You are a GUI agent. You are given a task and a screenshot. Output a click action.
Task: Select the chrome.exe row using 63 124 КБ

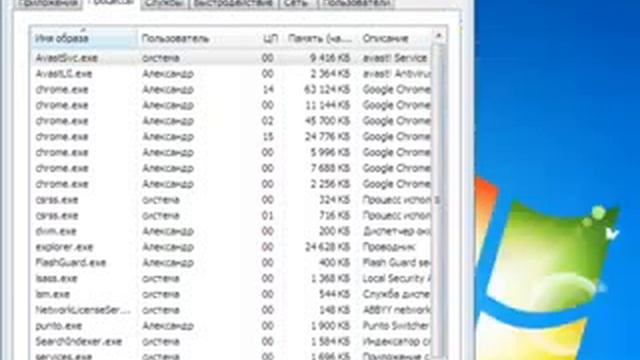click(231, 89)
